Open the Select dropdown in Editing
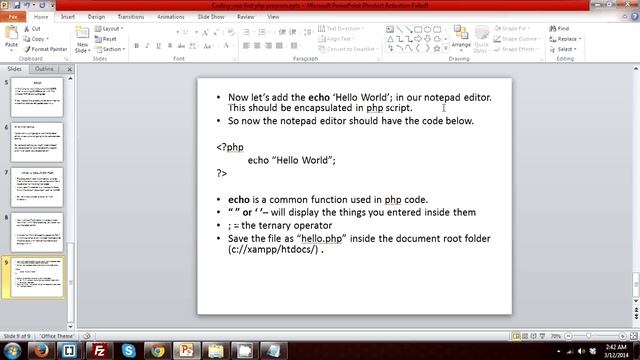The image size is (640, 360). 563,49
